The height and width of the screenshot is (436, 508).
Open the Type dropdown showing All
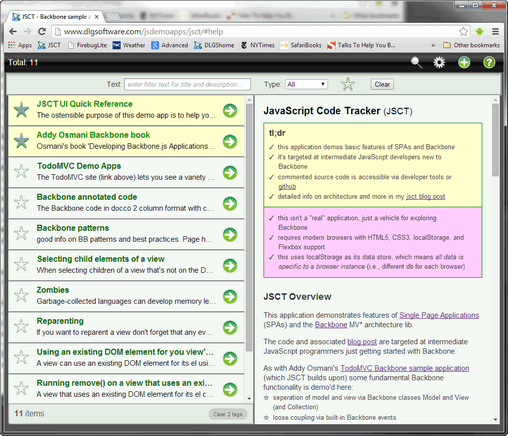point(306,84)
